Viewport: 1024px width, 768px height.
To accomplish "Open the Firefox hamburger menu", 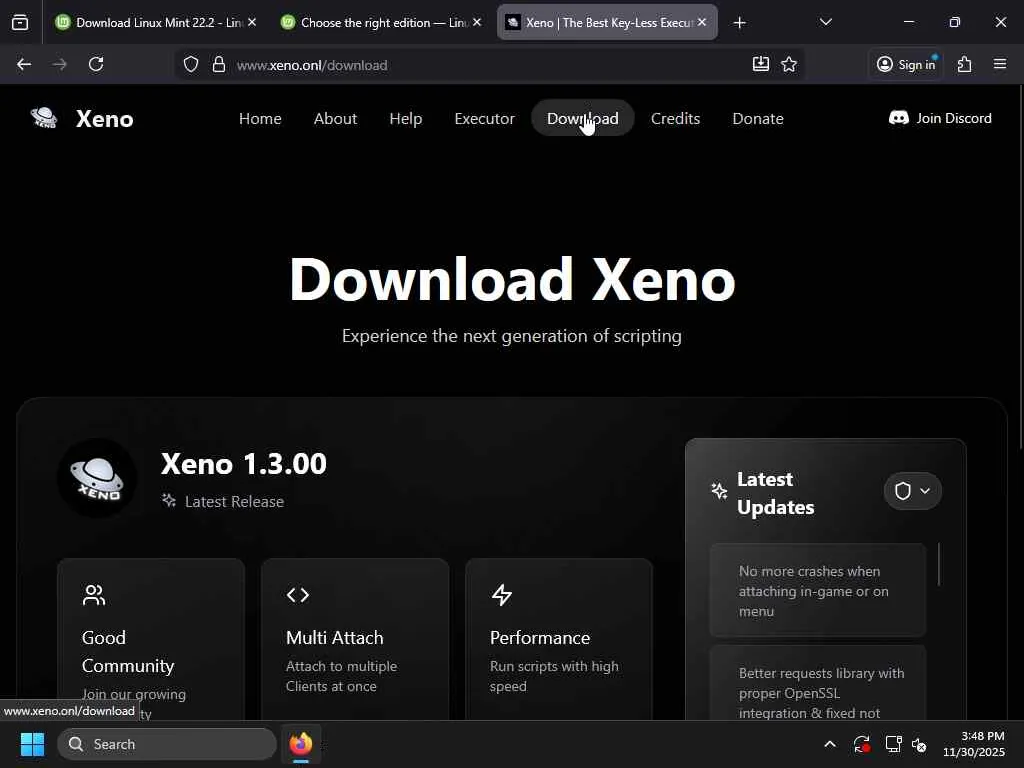I will click(1000, 64).
